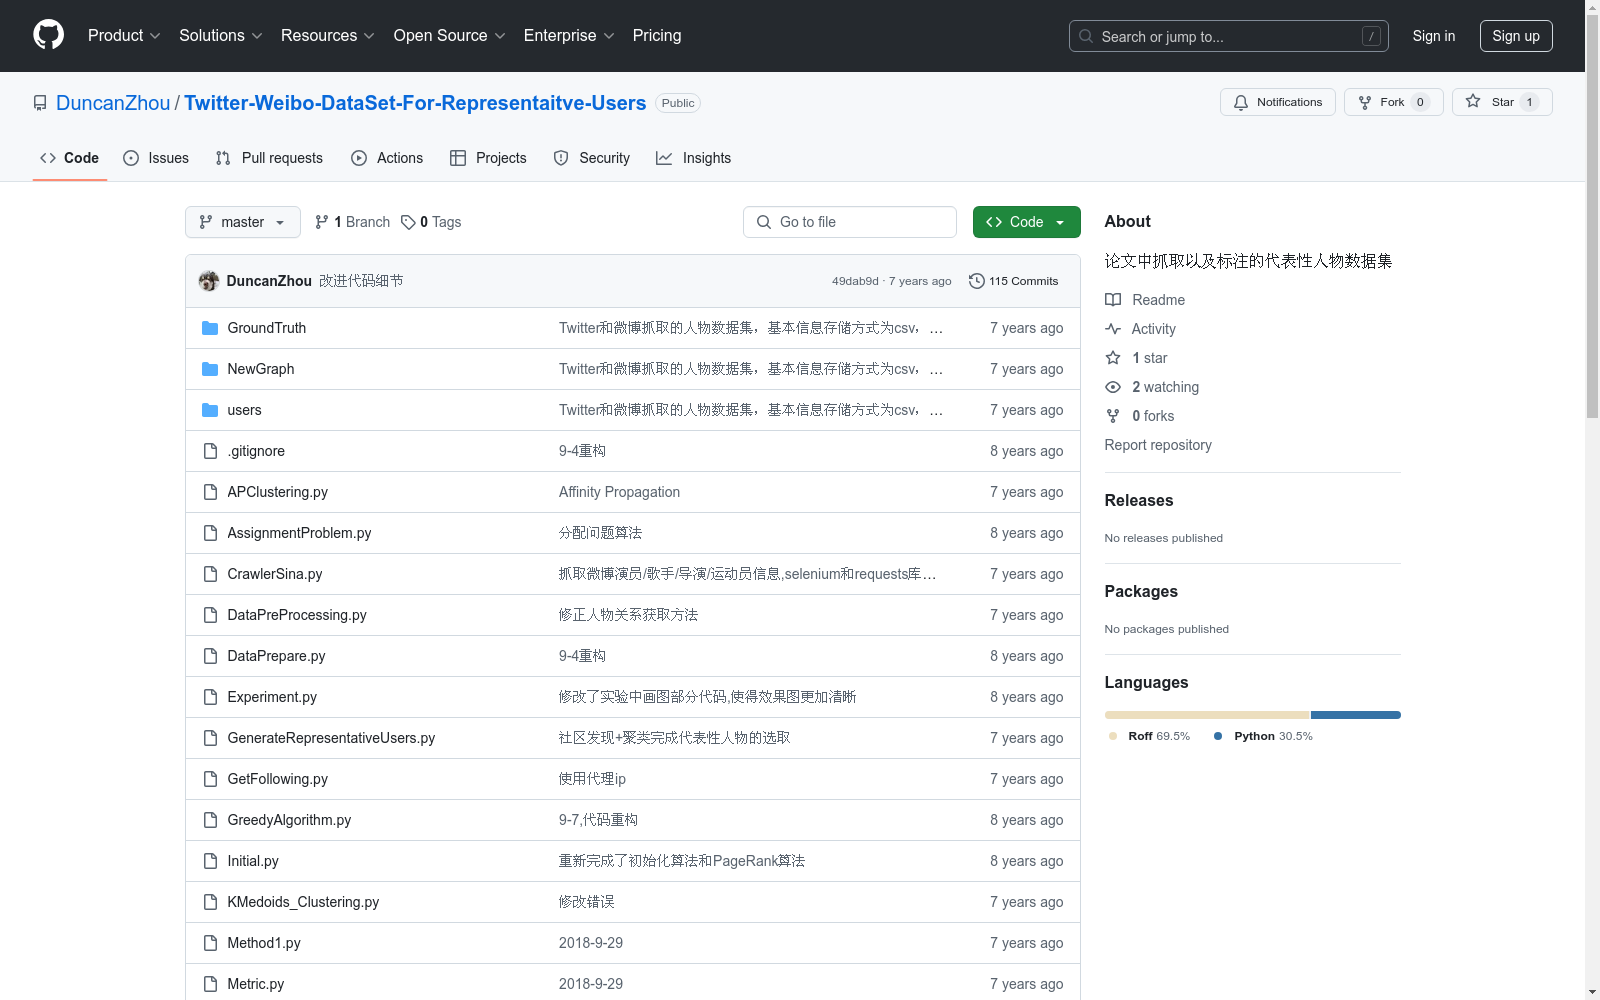Screen dimensions: 1600x1000
Task: Switch to the Insights tab
Action: click(694, 158)
